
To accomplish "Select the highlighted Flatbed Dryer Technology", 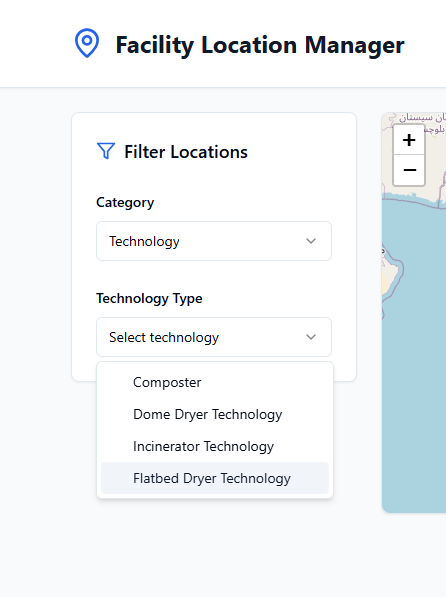I will click(x=215, y=478).
